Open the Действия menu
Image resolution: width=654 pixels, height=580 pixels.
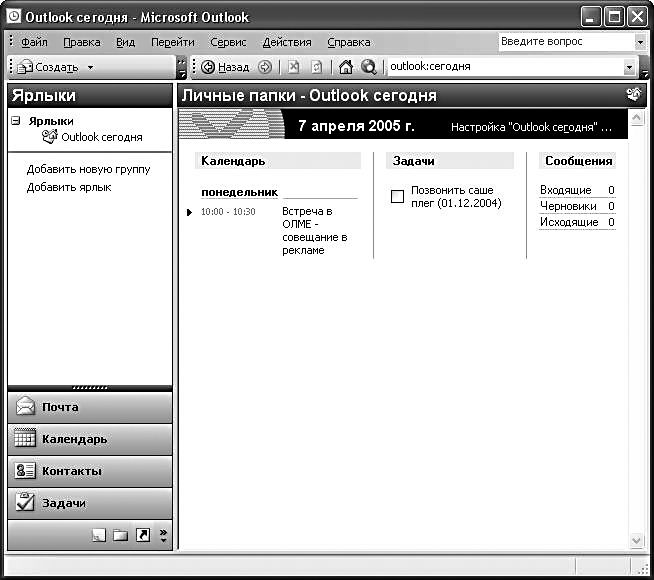(287, 42)
